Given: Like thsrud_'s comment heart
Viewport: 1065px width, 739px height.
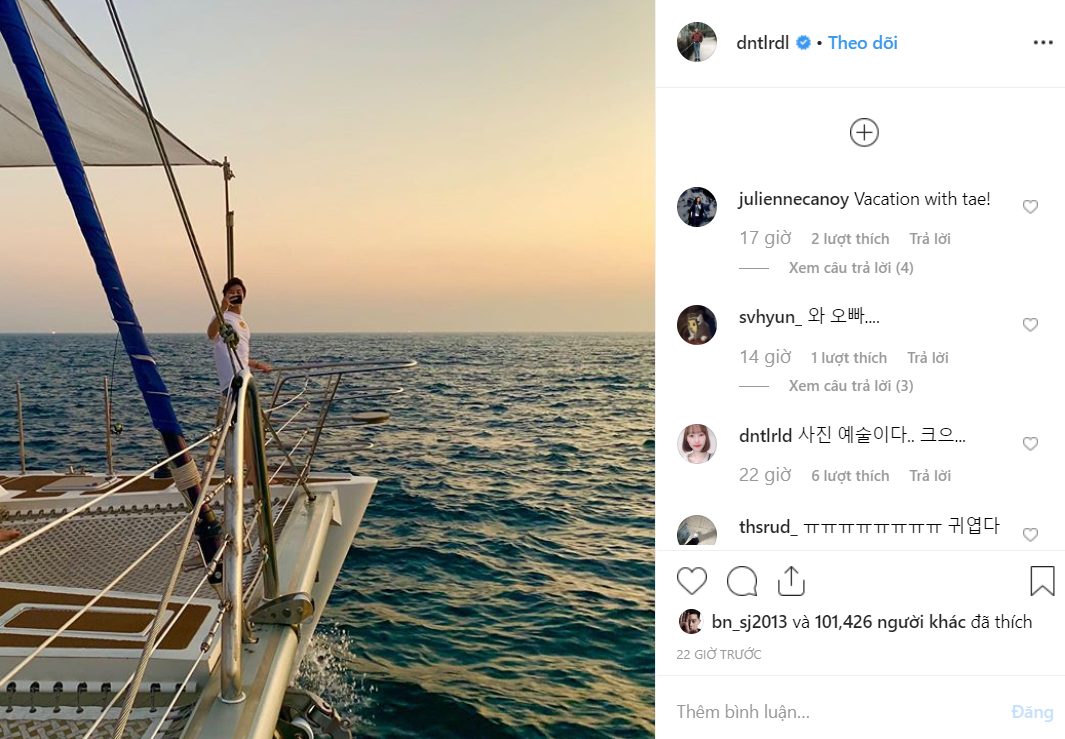Looking at the screenshot, I should click(x=1030, y=535).
